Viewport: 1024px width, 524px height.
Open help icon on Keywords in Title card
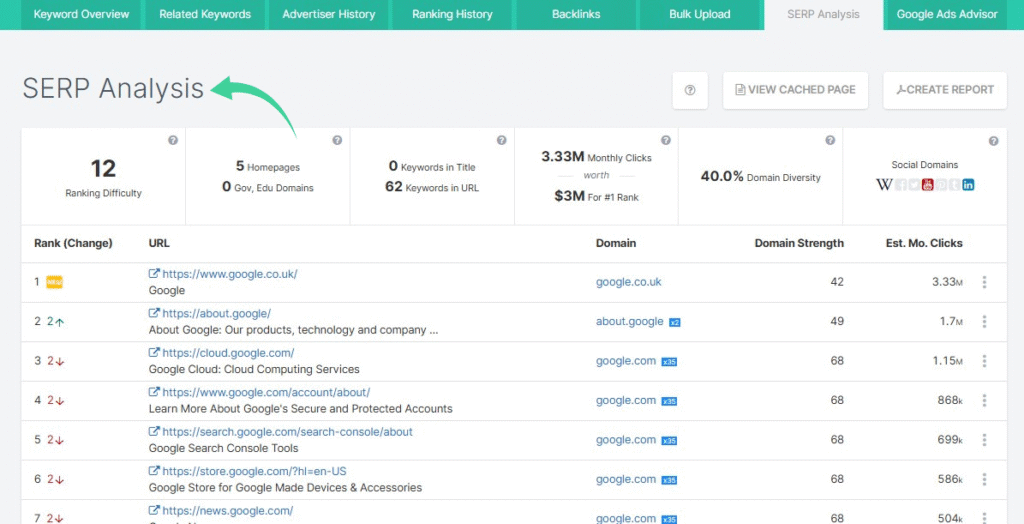[502, 140]
